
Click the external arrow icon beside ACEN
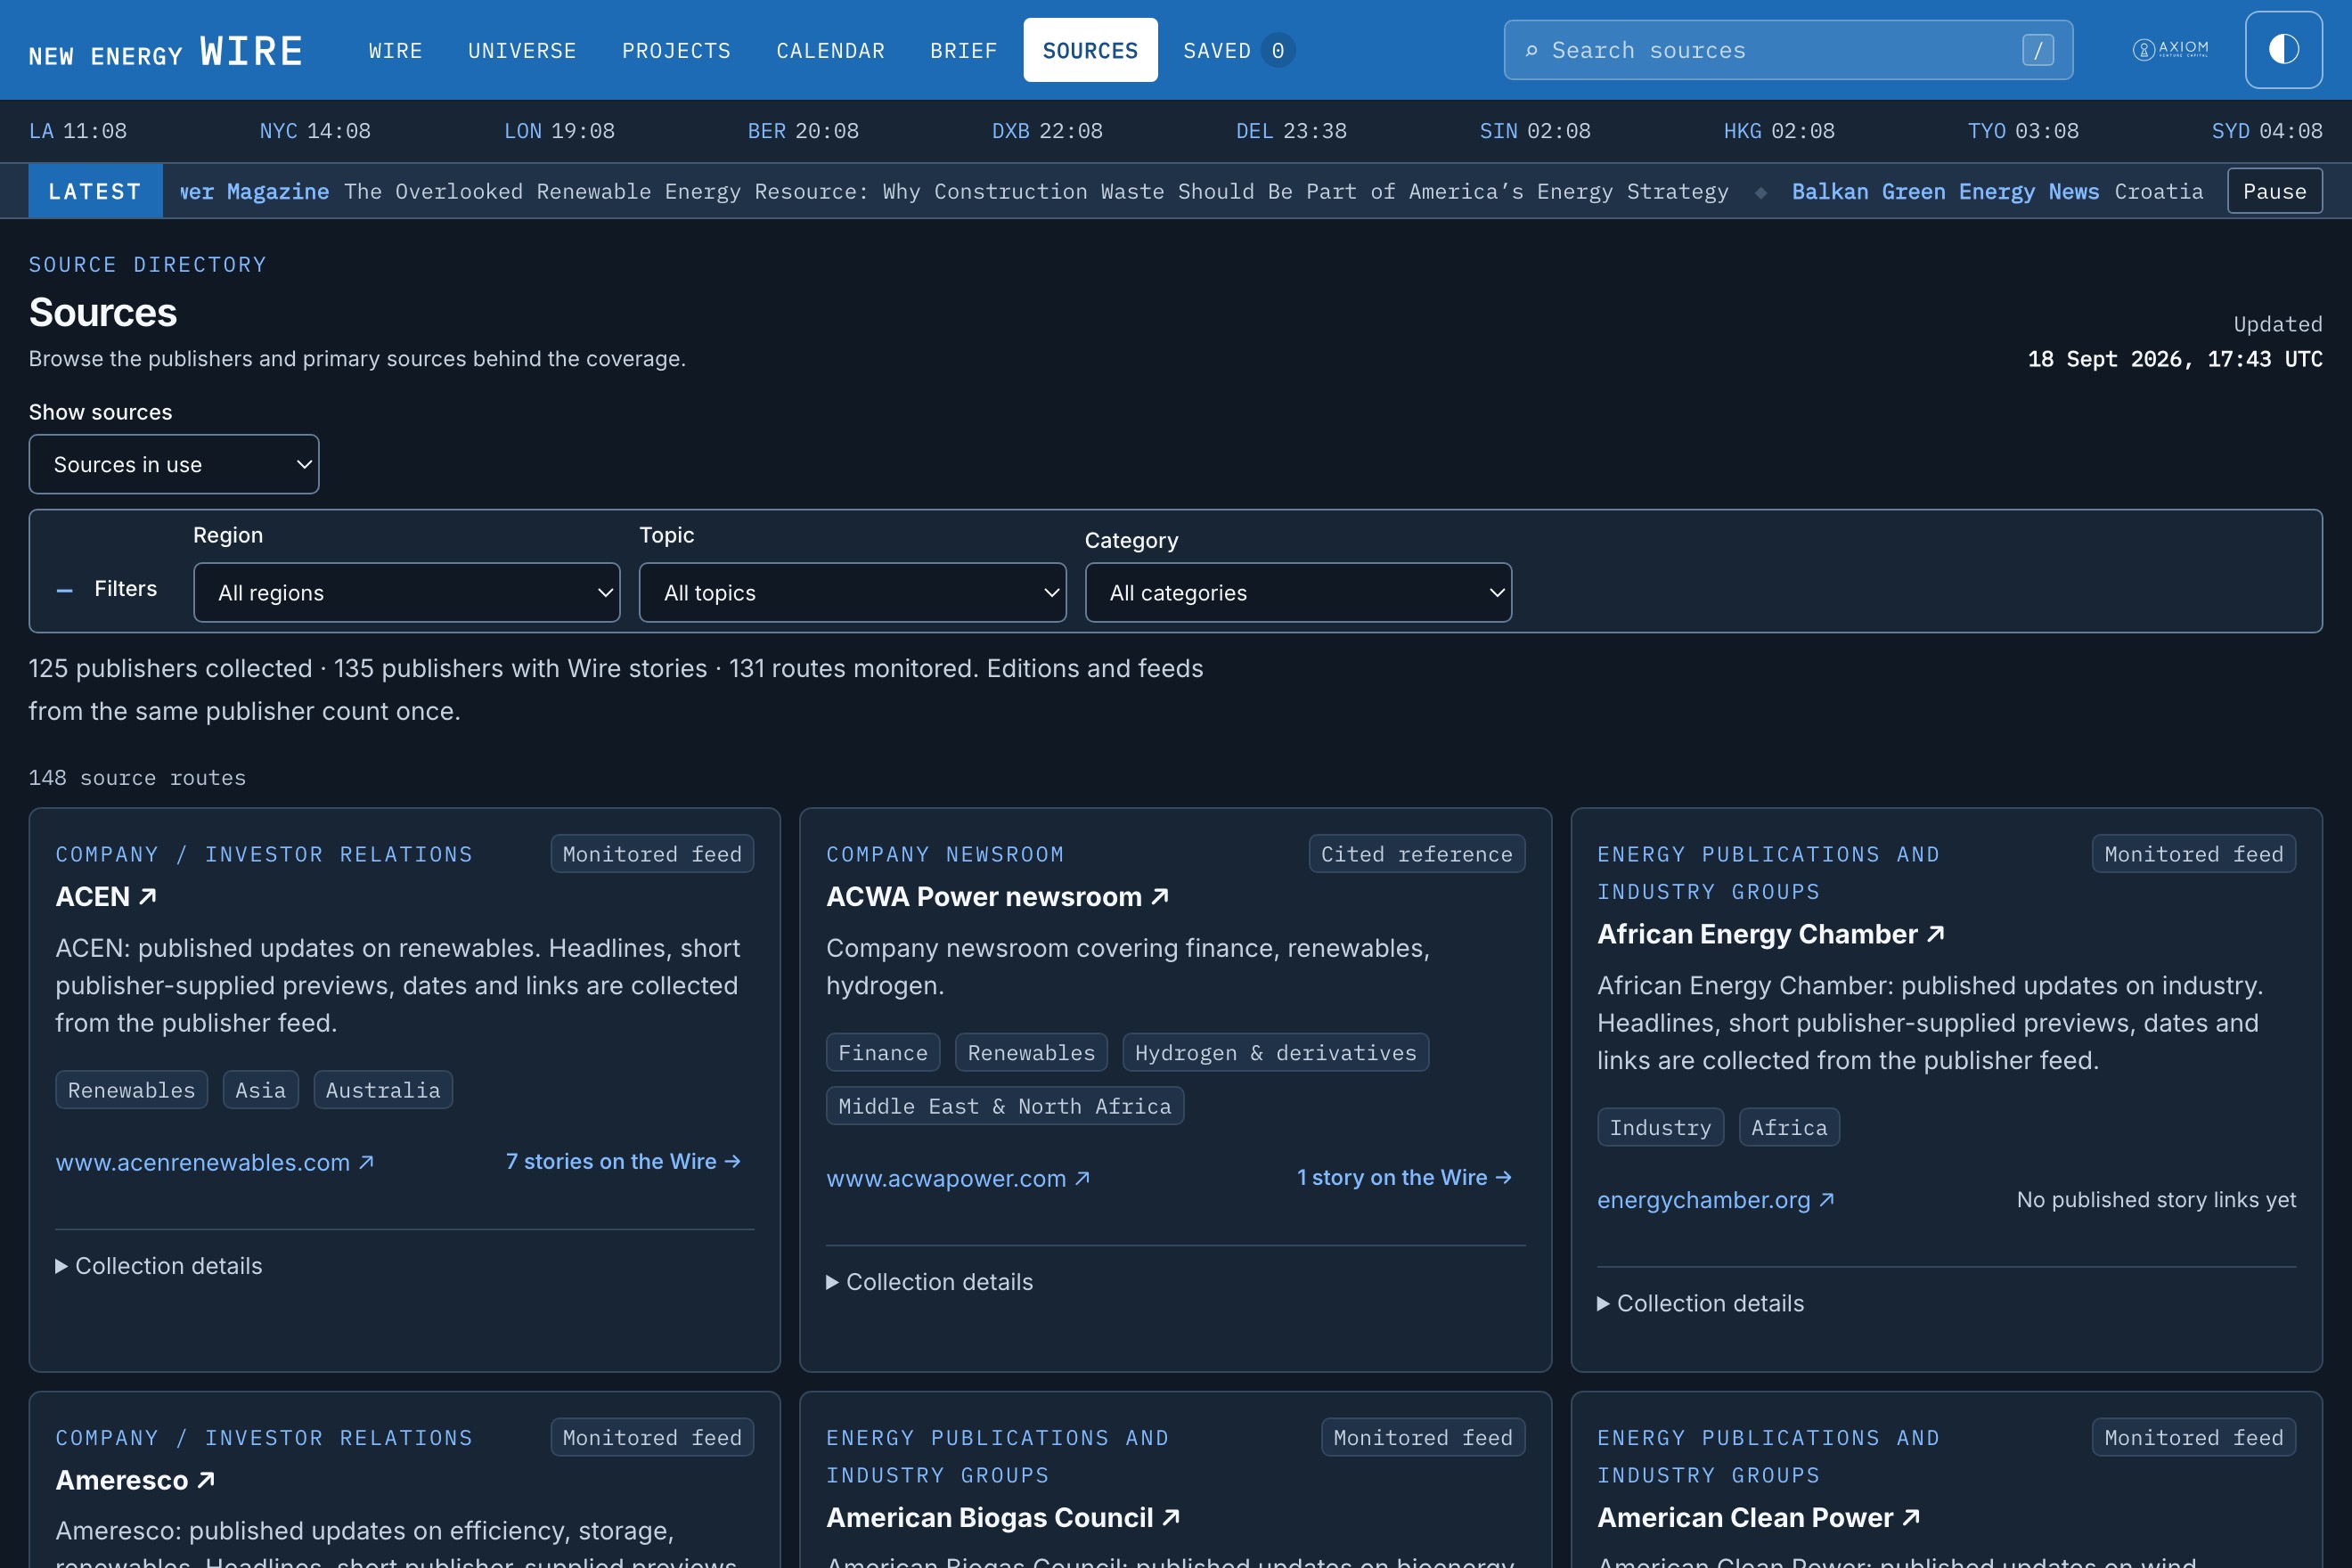pyautogui.click(x=147, y=896)
